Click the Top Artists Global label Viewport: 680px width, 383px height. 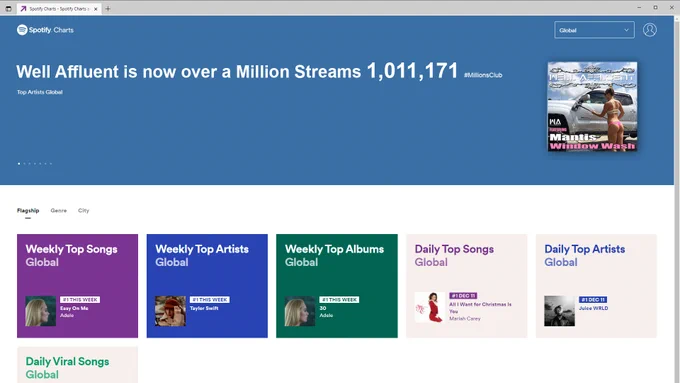[x=39, y=92]
